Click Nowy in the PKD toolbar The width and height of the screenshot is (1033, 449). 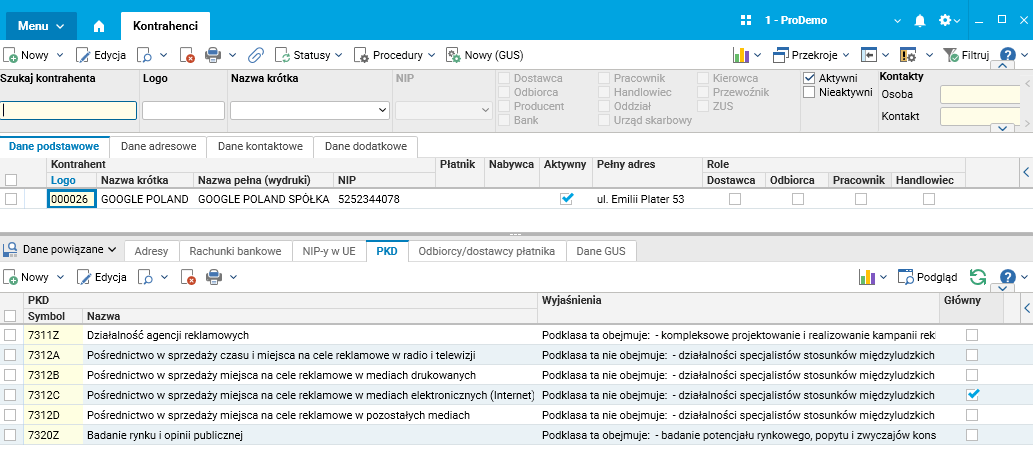coord(27,277)
